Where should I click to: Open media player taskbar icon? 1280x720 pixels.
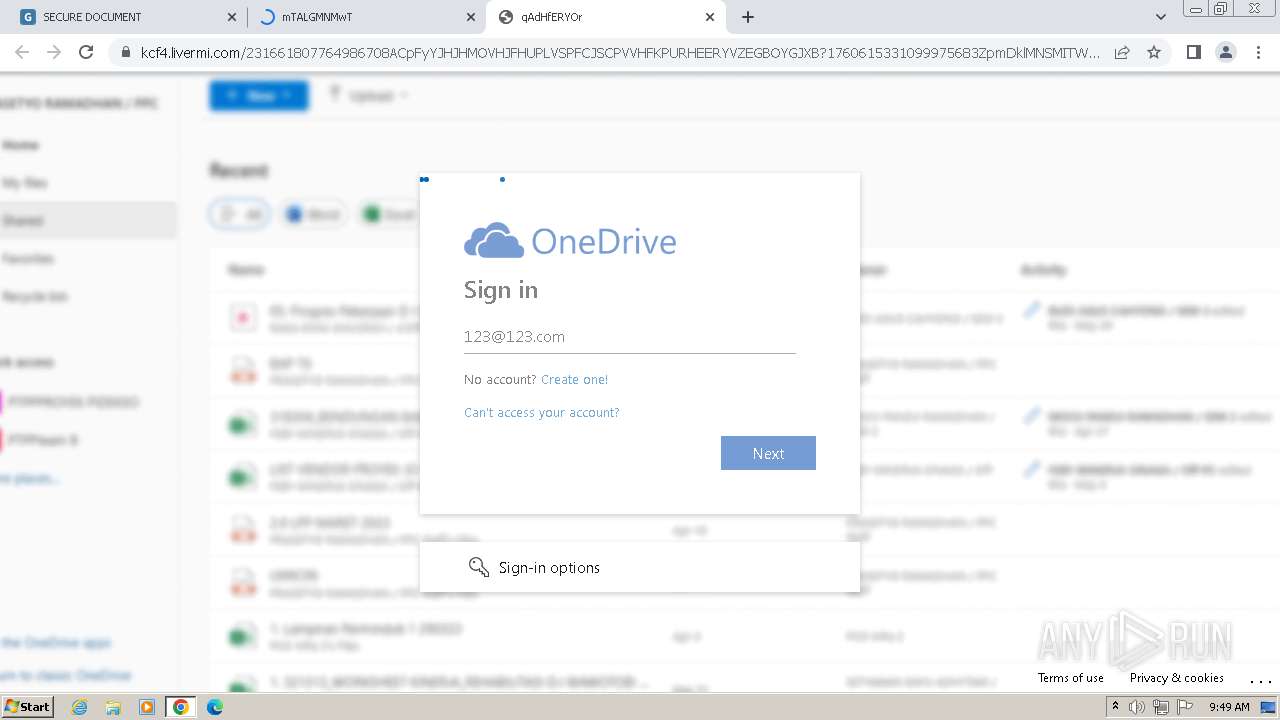(147, 707)
